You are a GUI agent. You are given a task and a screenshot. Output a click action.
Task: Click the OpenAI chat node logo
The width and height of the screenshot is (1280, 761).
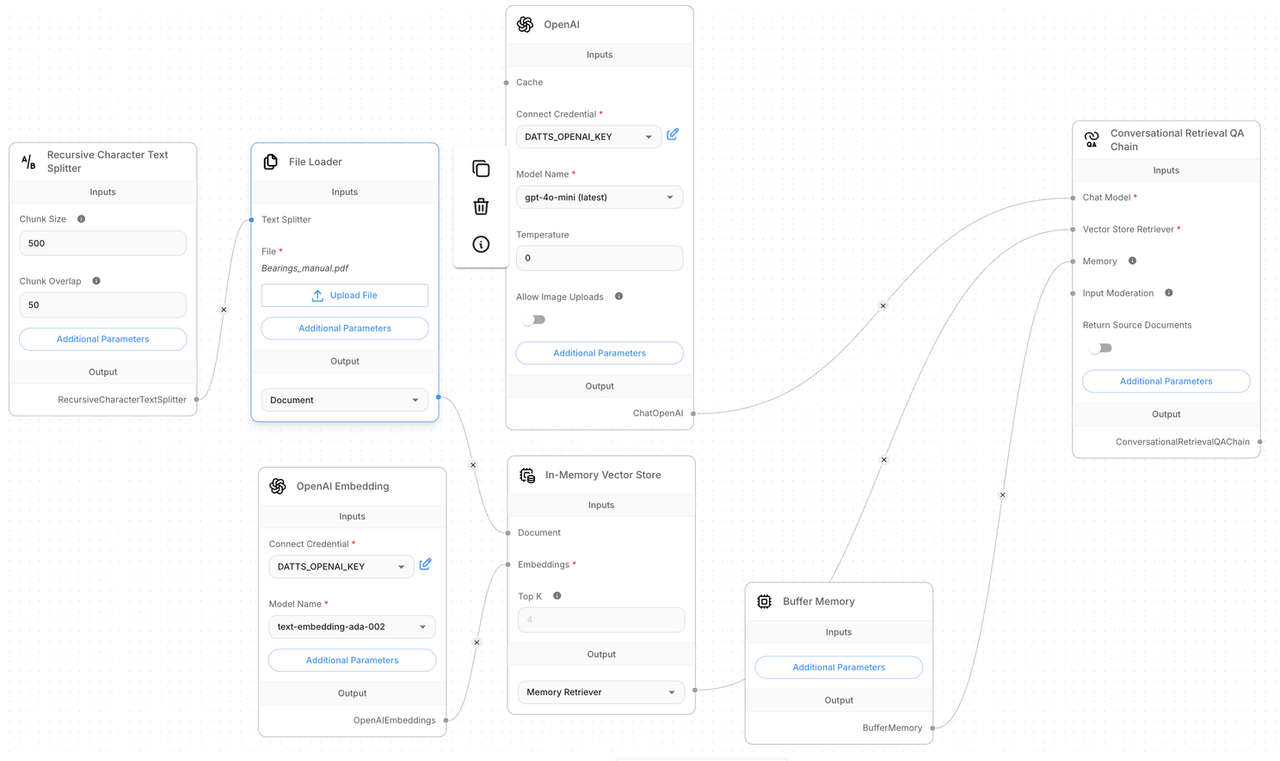pyautogui.click(x=525, y=25)
